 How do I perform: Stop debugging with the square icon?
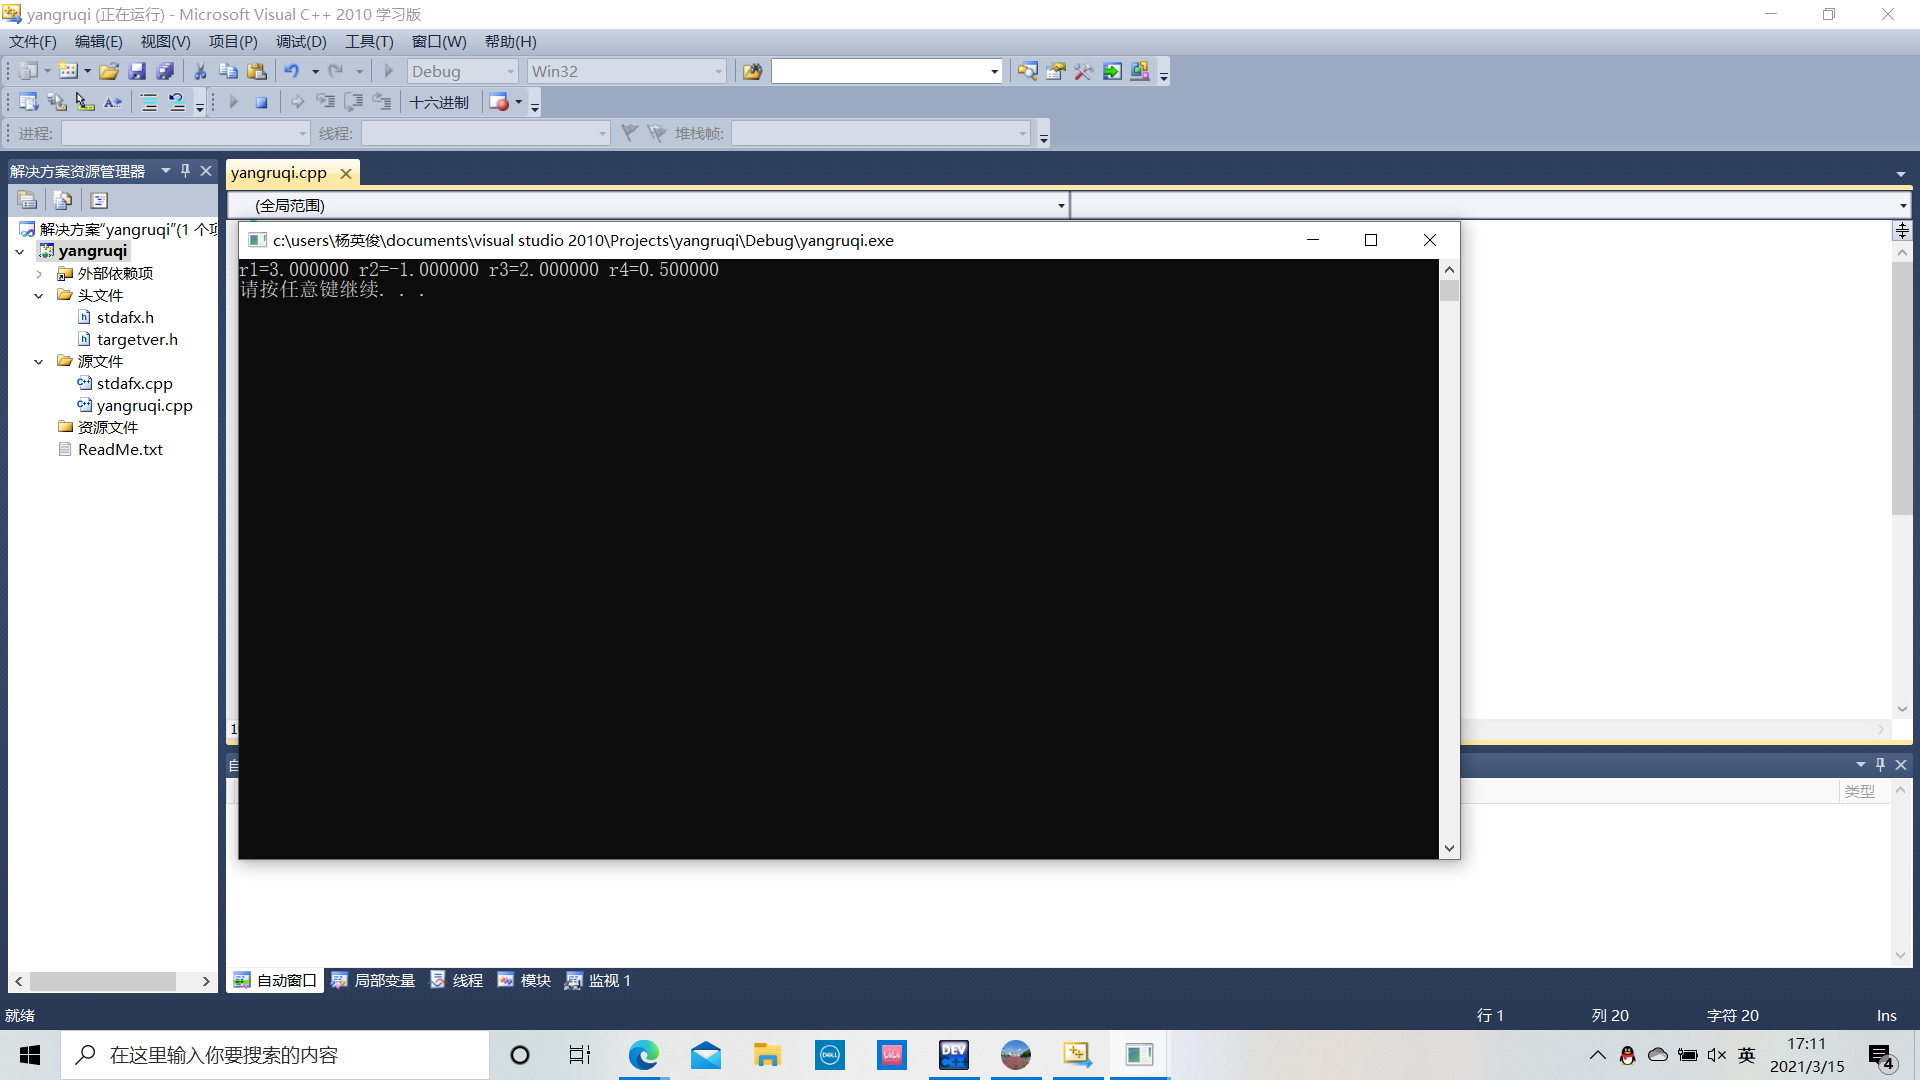(x=261, y=102)
